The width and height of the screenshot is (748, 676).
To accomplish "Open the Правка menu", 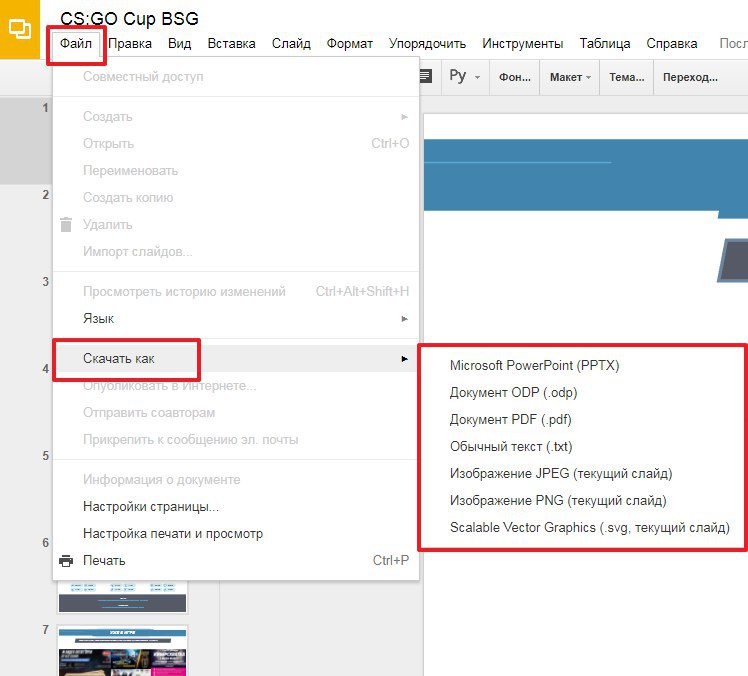I will click(130, 43).
